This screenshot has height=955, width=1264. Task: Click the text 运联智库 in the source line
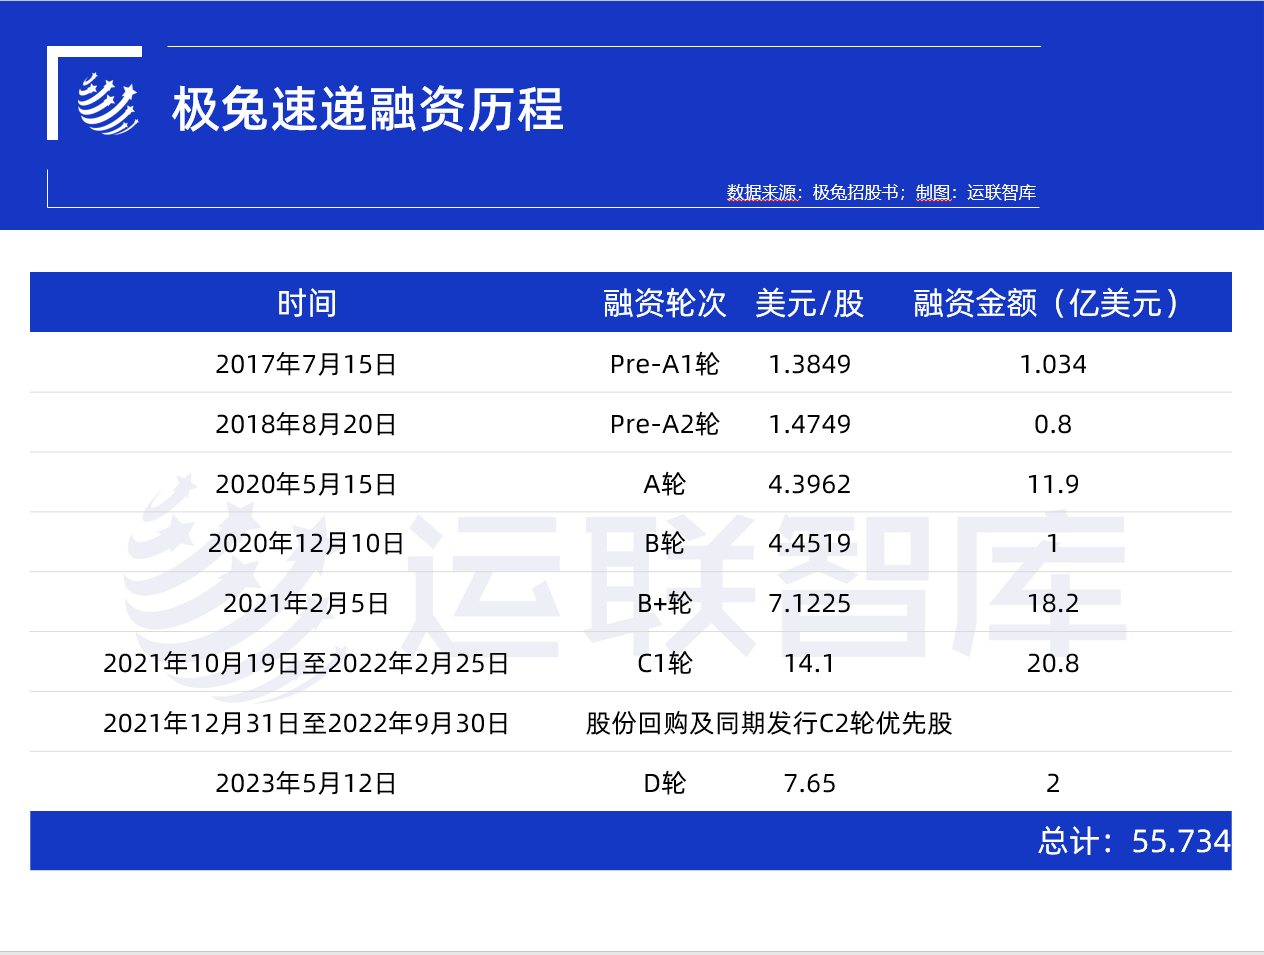click(x=1002, y=192)
